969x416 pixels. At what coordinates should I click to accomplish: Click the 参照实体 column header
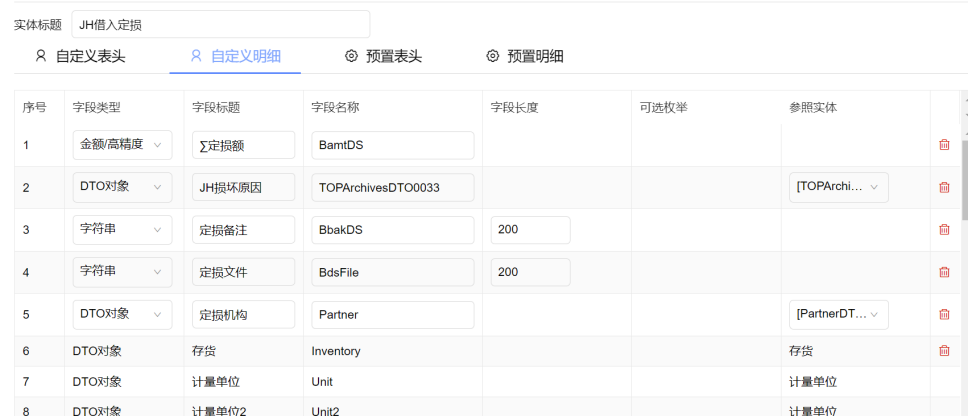(x=813, y=108)
